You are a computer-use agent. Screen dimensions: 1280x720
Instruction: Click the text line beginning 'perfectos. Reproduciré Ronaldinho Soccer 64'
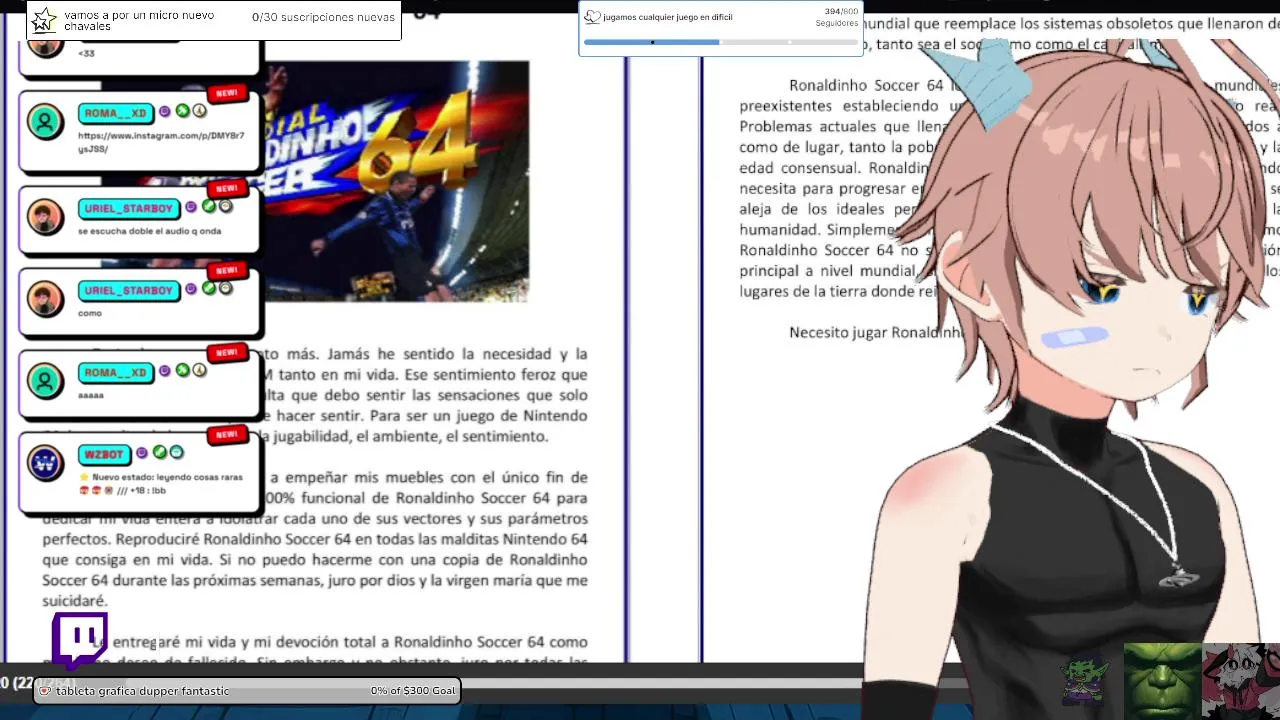pos(315,539)
